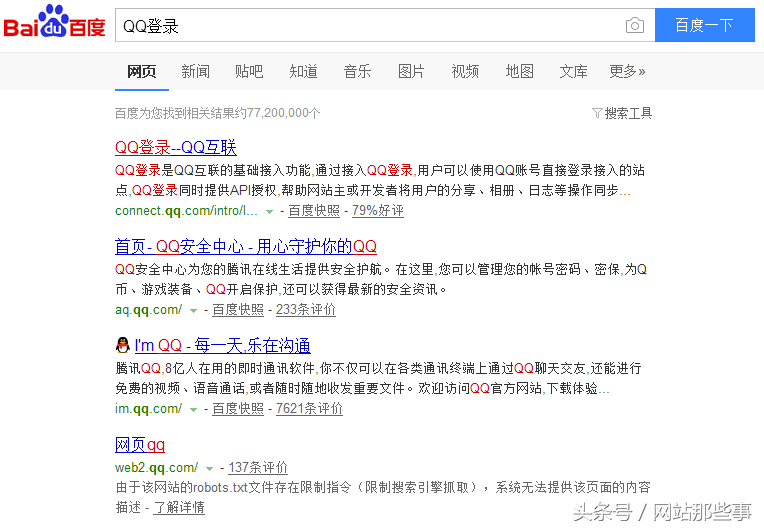Click the 网页qq result link

point(140,444)
